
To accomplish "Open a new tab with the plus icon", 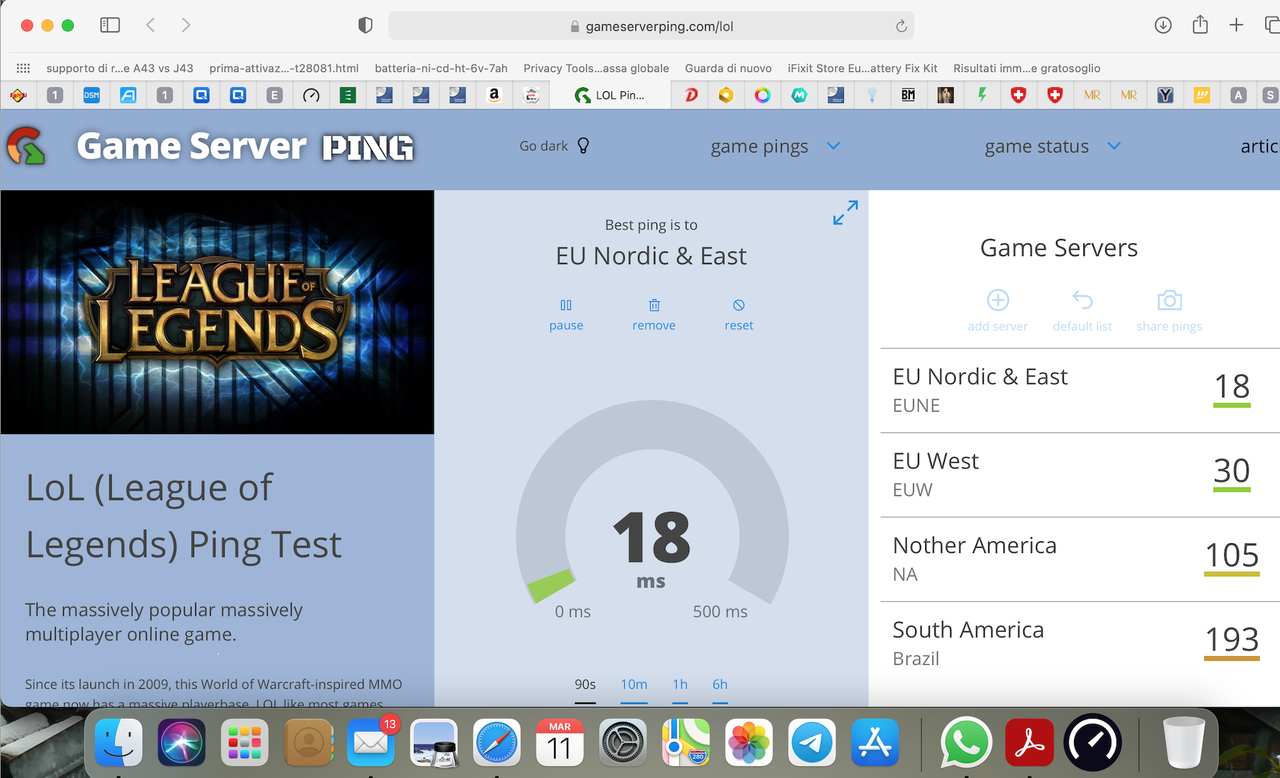I will (1236, 25).
